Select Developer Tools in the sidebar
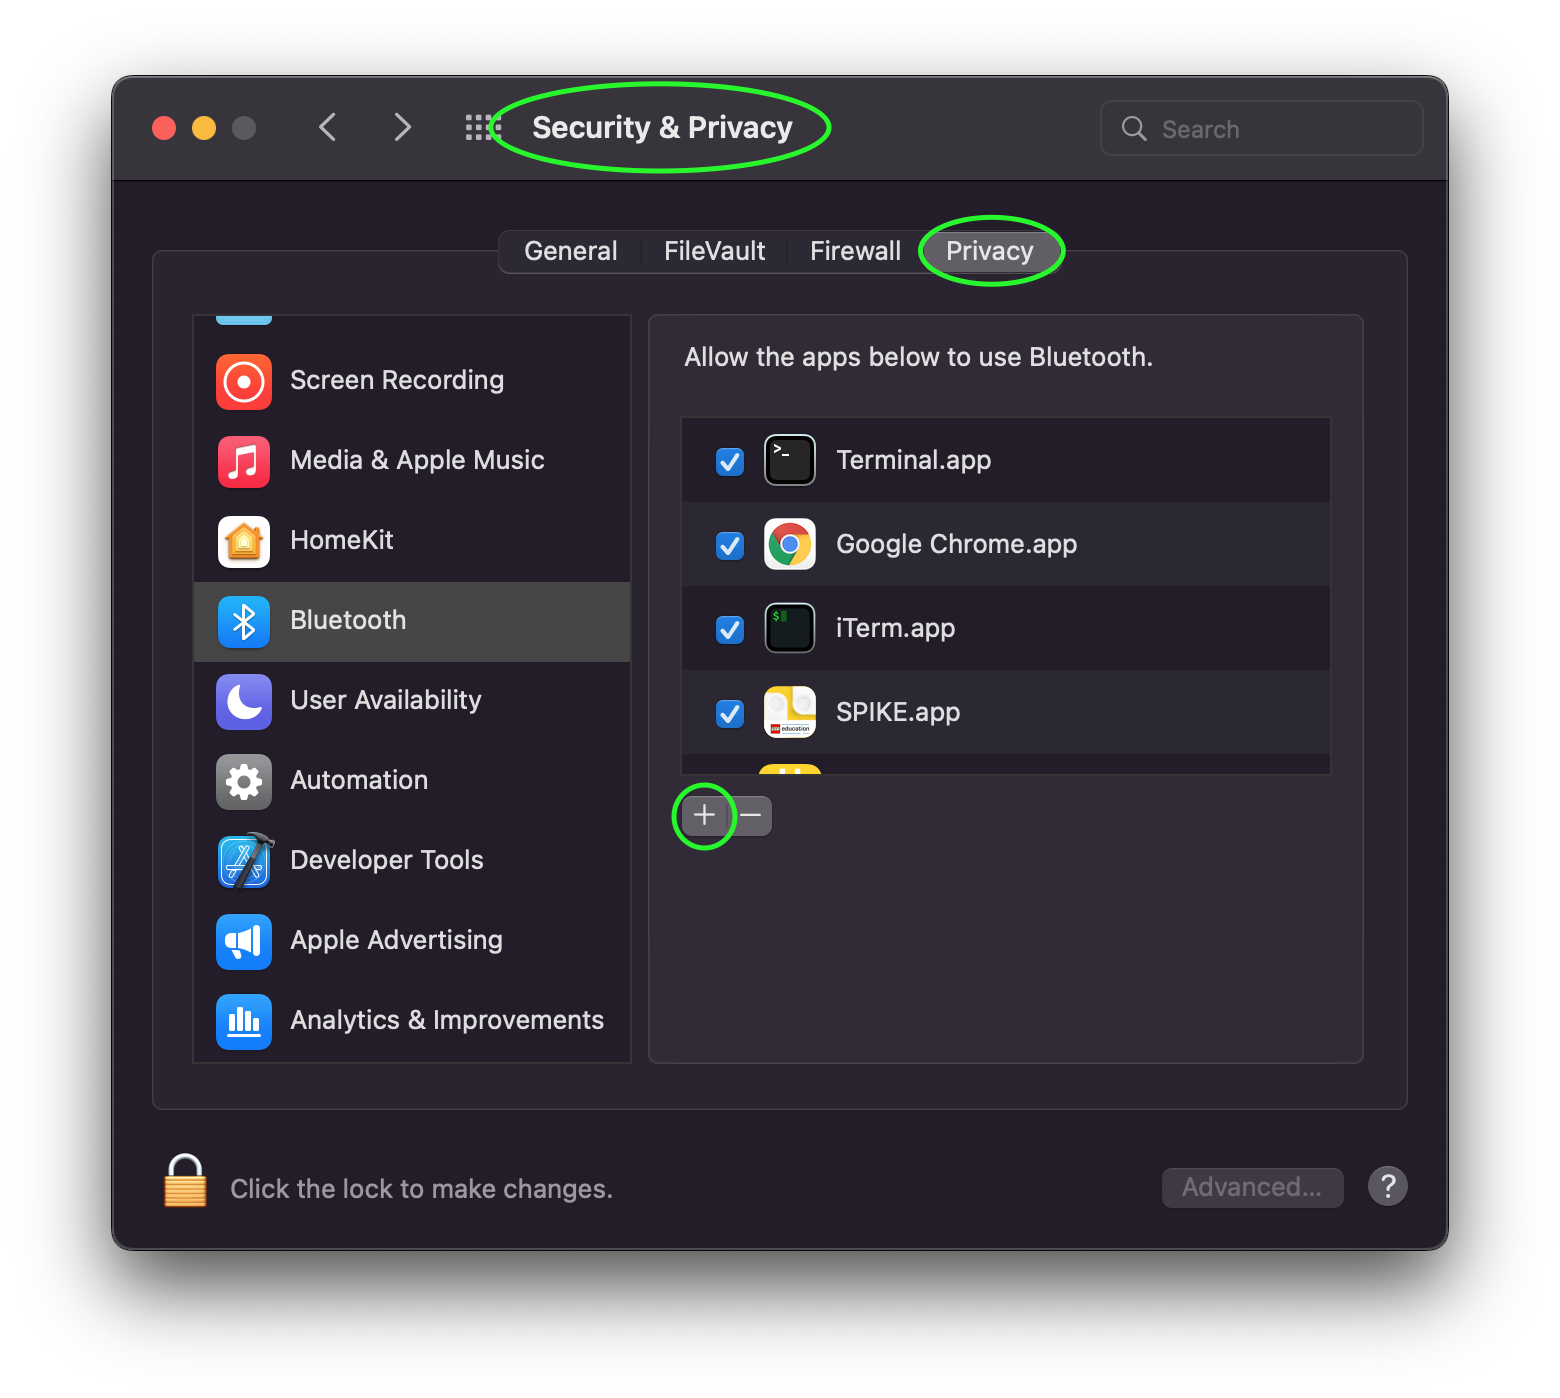 tap(411, 861)
